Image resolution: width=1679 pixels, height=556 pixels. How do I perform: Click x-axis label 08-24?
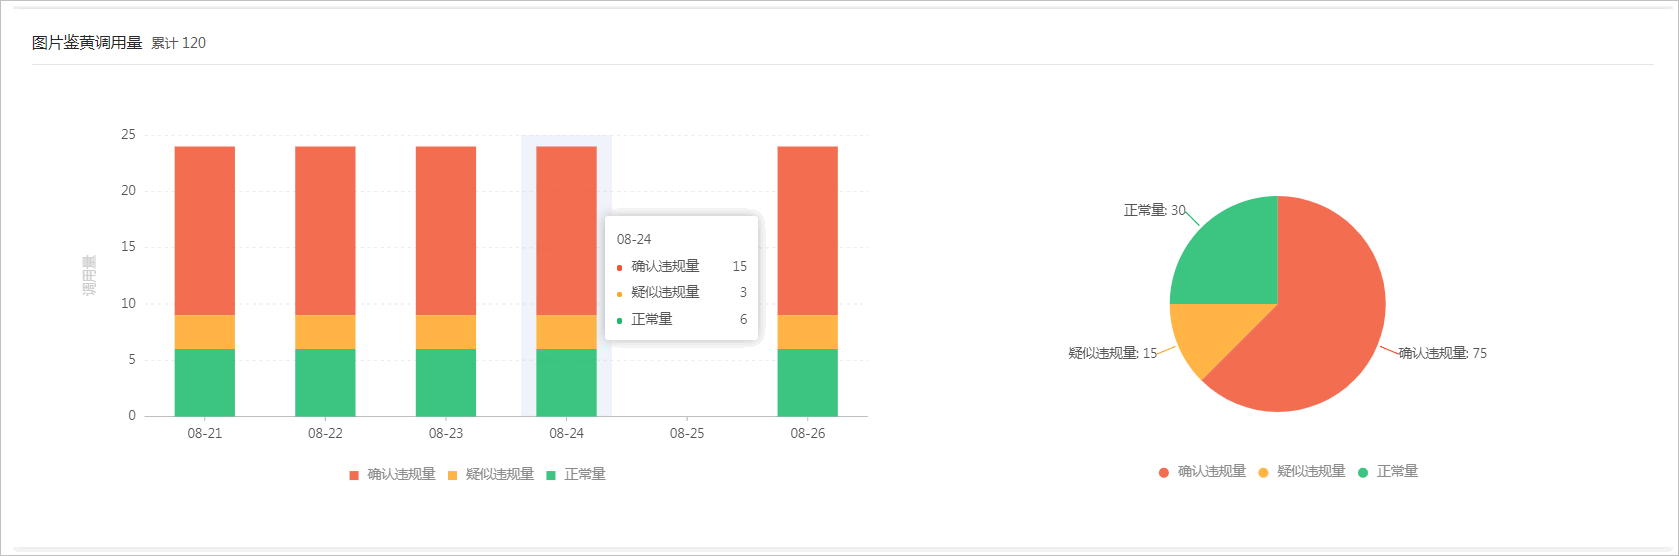point(566,433)
